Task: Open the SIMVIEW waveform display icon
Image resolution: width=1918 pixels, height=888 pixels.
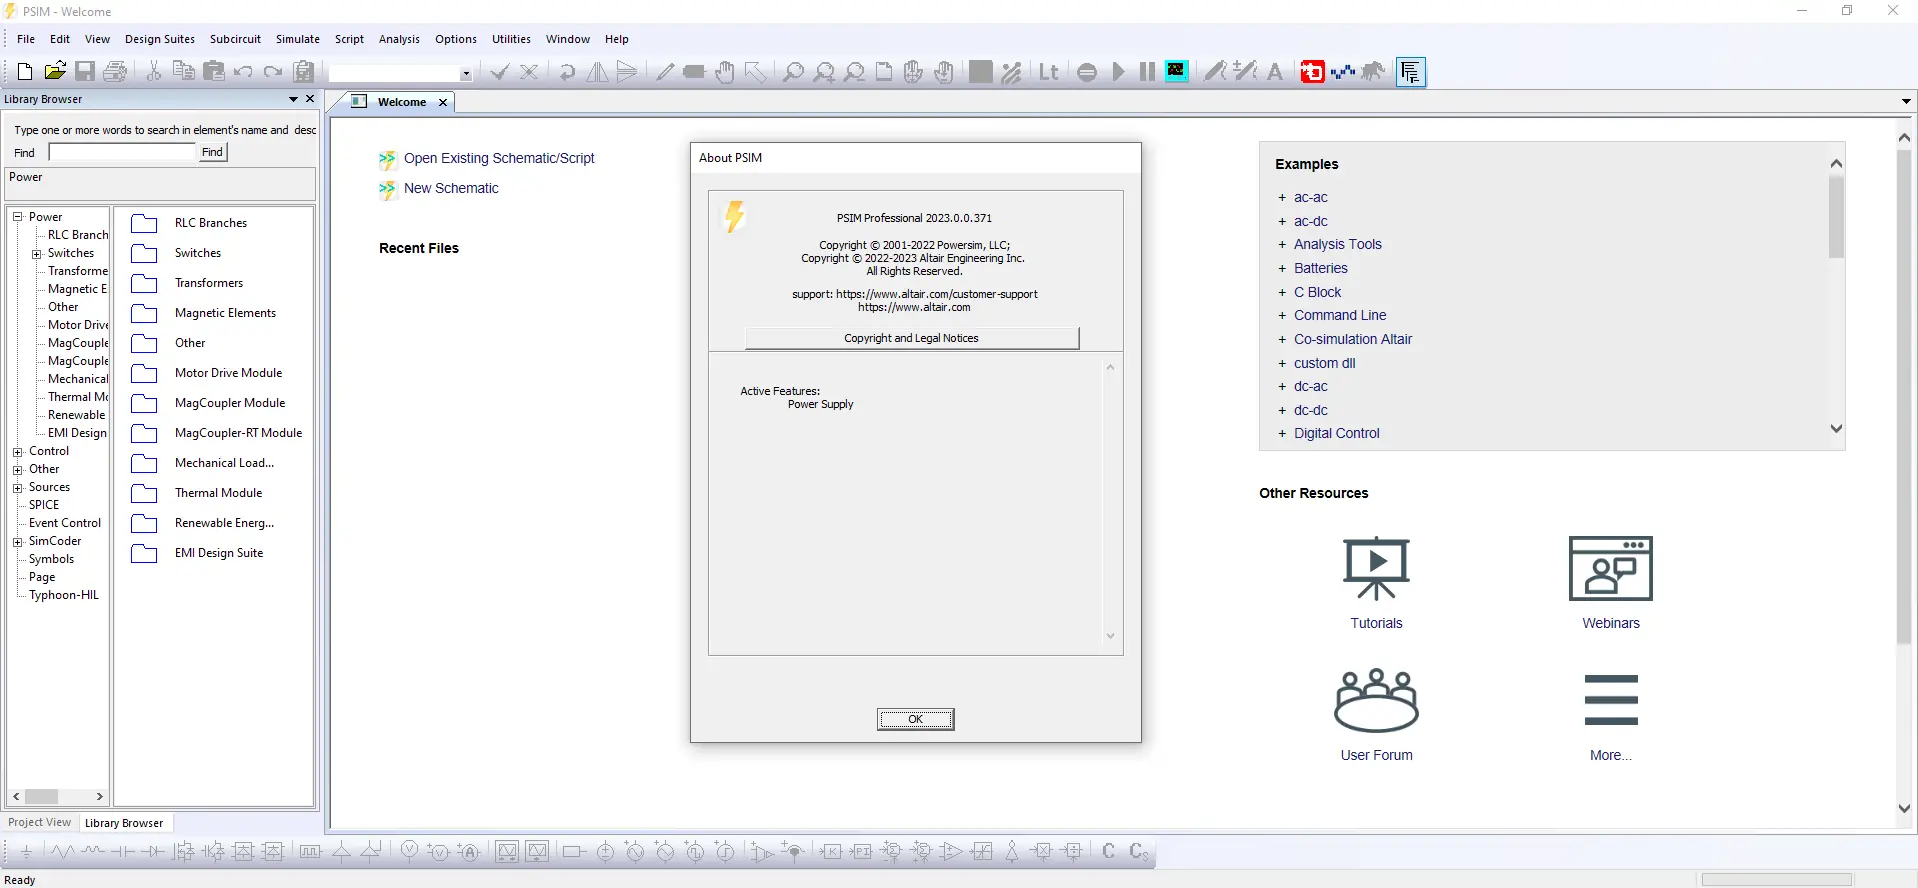Action: pos(1177,71)
